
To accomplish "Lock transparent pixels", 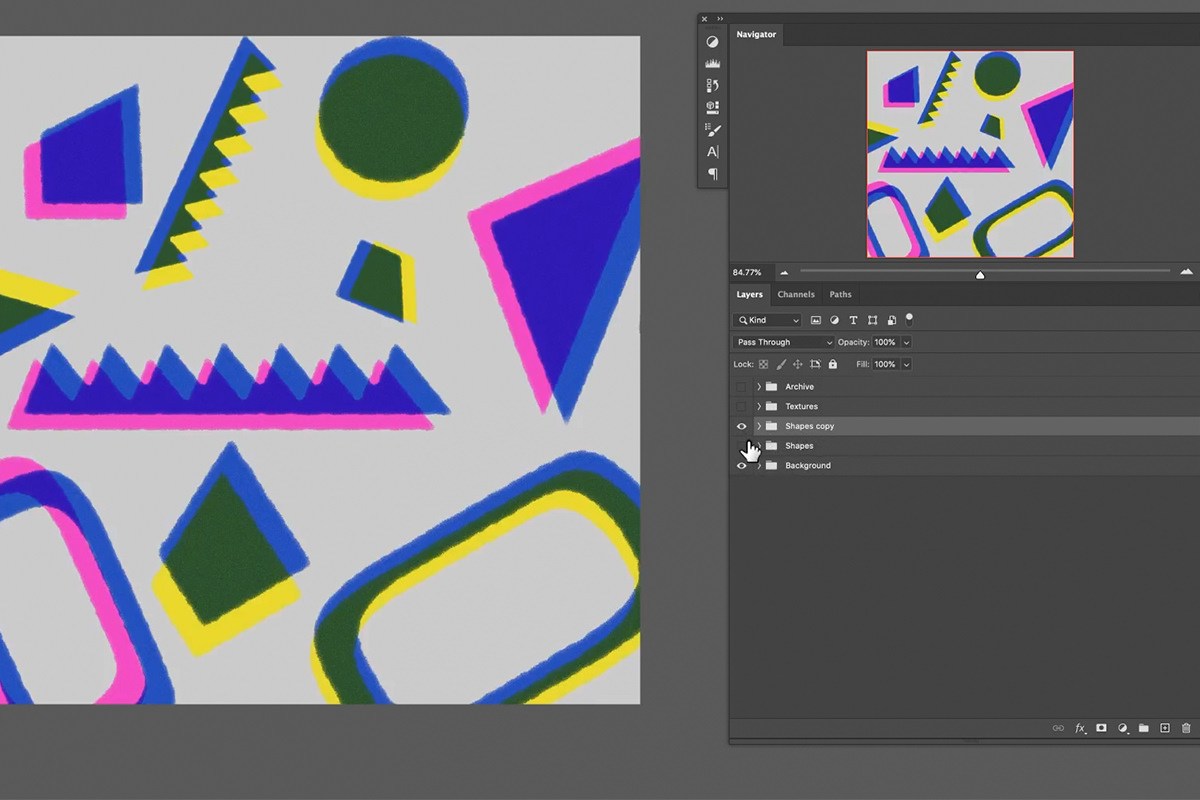I will point(763,365).
